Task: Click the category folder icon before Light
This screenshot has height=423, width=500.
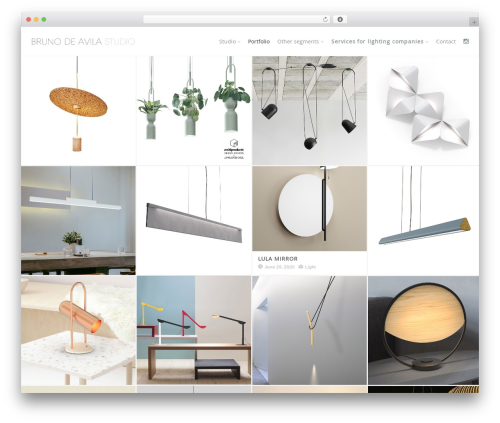Action: (x=301, y=267)
